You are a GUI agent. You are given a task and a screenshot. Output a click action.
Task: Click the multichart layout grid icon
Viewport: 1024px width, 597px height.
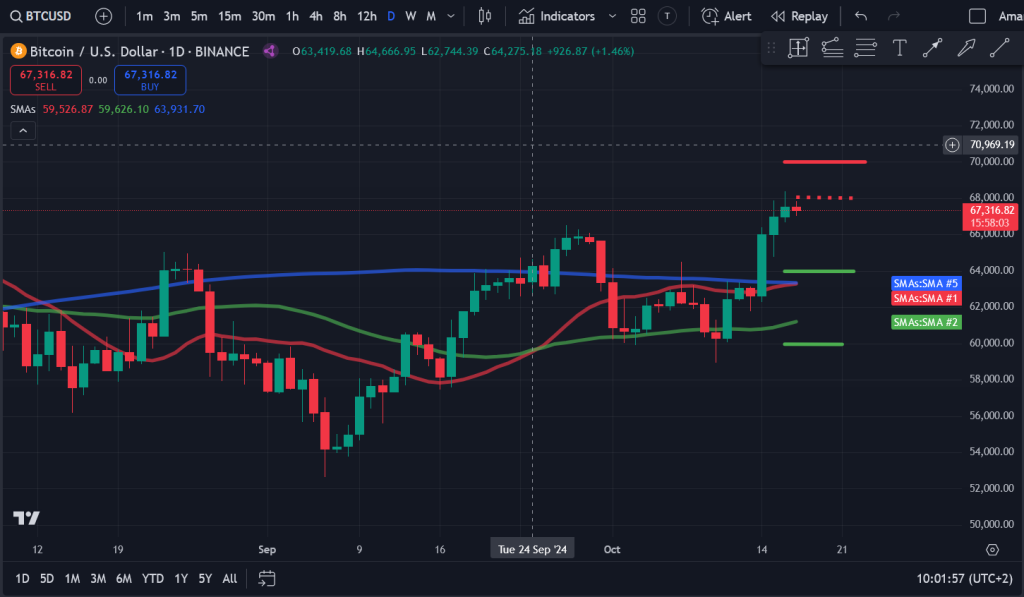(638, 16)
